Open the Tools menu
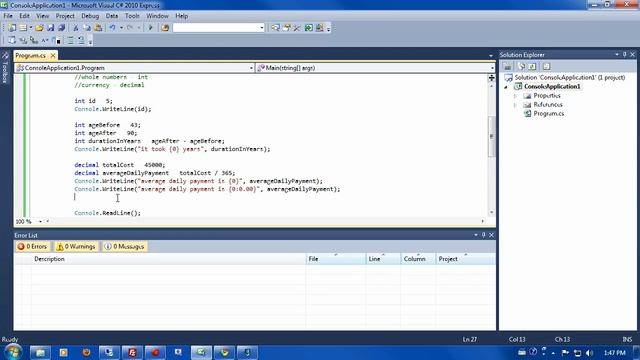The height and width of the screenshot is (360, 640). click(132, 16)
